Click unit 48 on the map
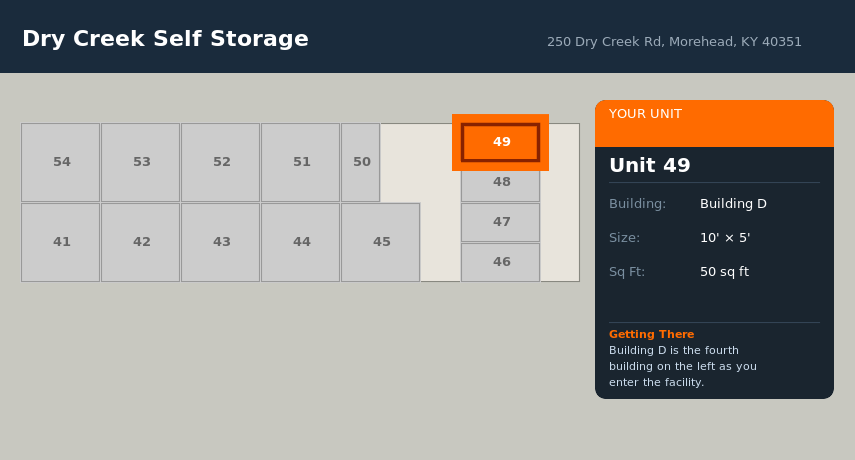 pyautogui.click(x=500, y=184)
